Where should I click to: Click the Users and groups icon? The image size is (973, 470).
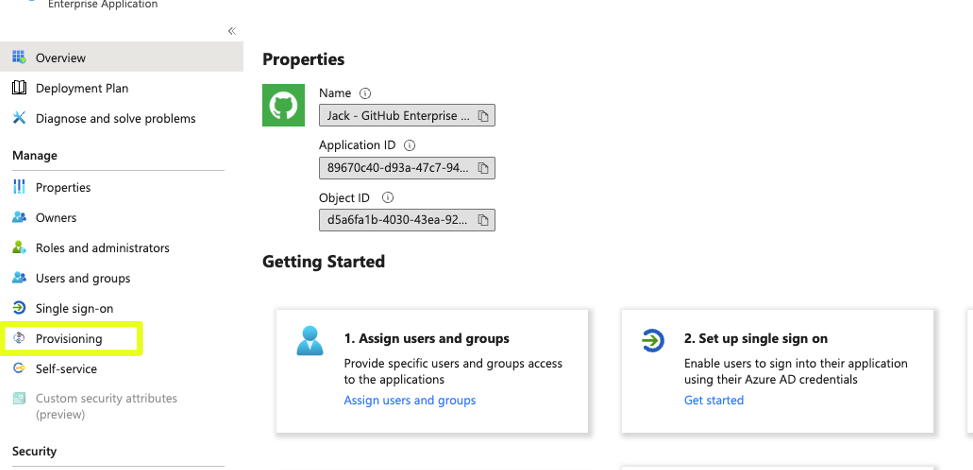pyautogui.click(x=19, y=278)
